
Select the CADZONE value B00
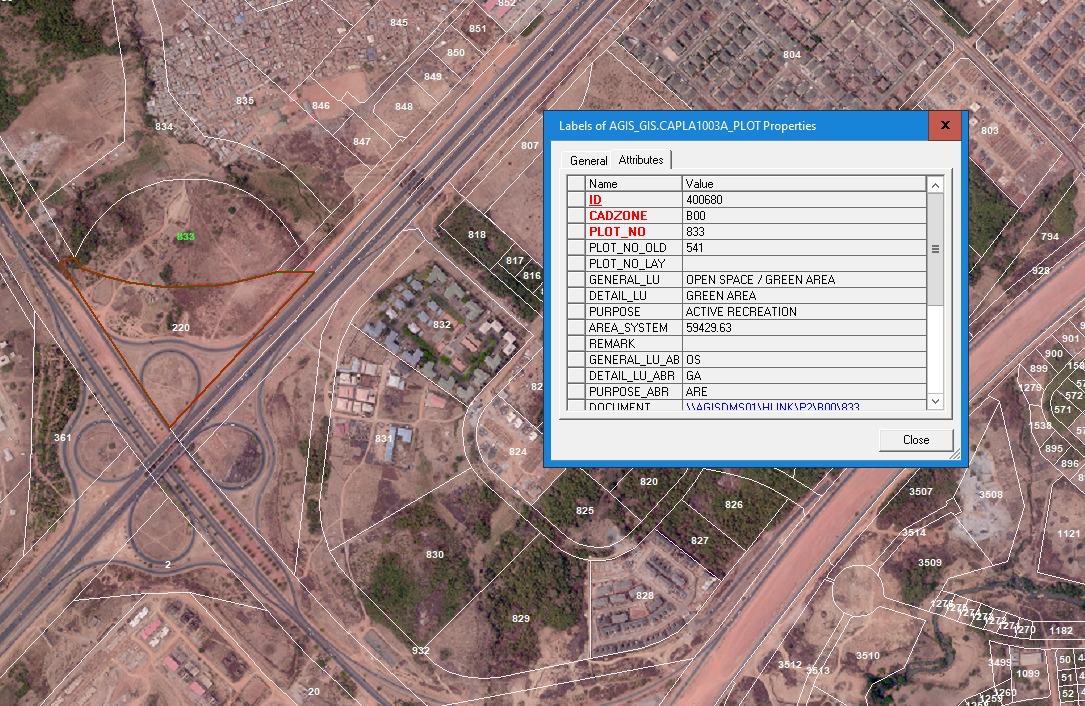point(804,216)
